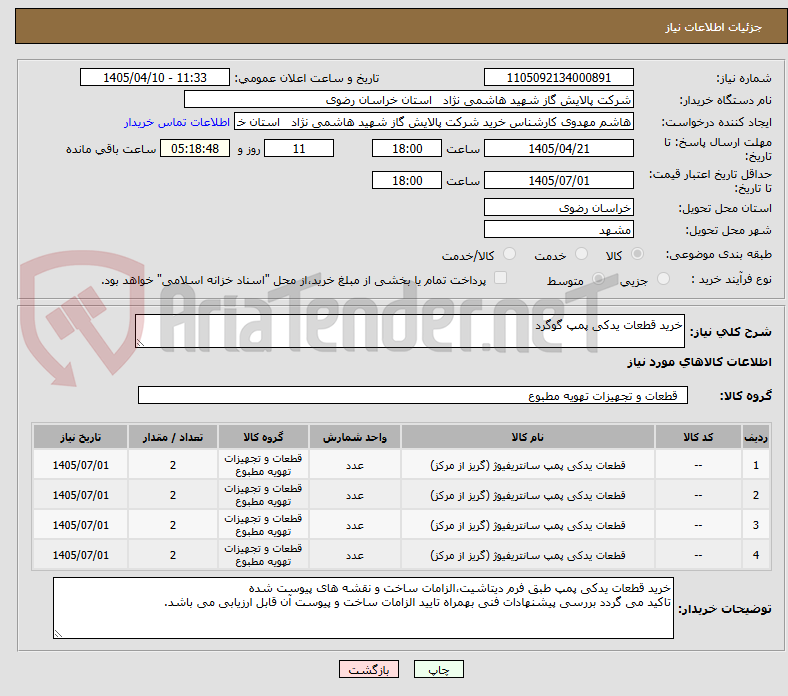788x696 pixels.
Task: Click the quantity cell in row 2
Action: pos(173,495)
